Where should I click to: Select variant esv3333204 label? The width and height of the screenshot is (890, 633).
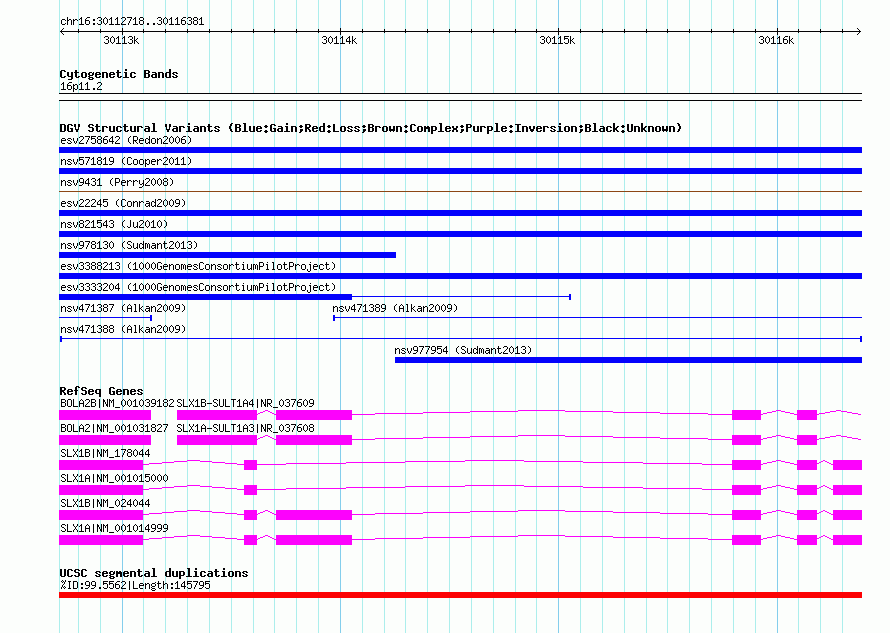198,287
